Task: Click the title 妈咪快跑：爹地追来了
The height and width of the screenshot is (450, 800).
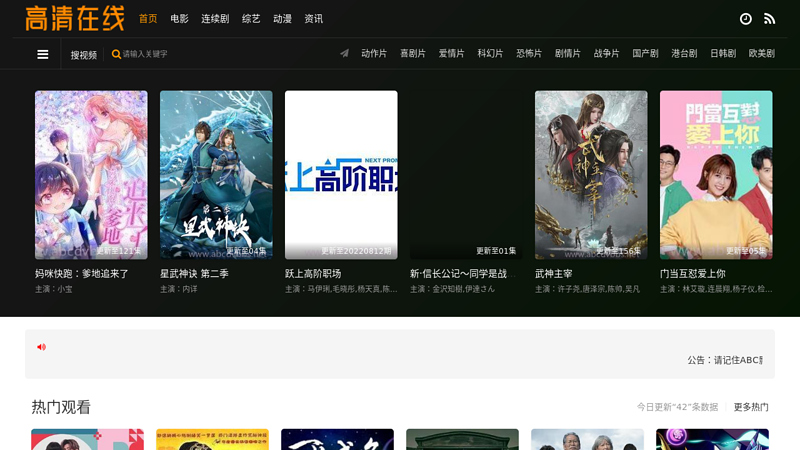Action: pos(82,274)
